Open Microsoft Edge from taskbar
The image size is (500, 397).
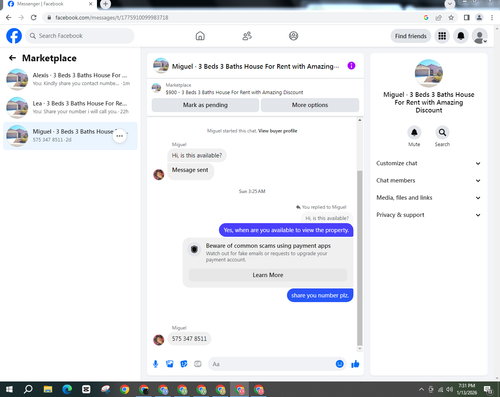[x=67, y=389]
